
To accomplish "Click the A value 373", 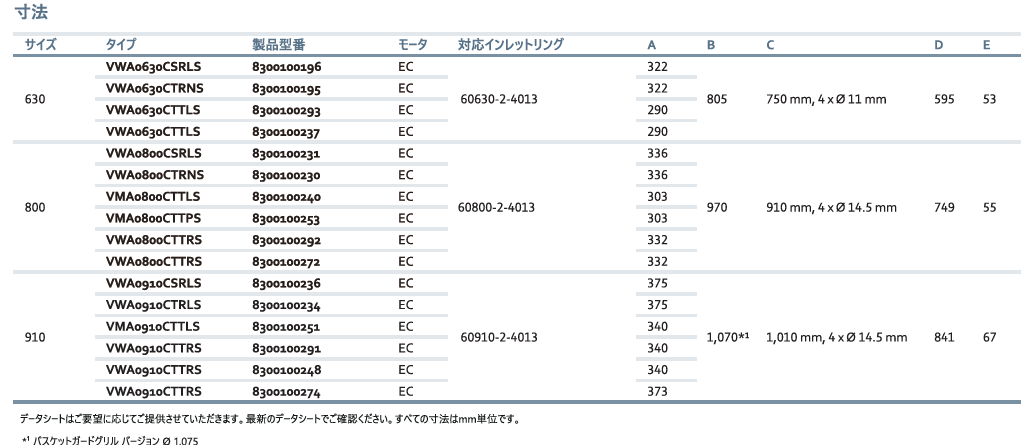I will click(x=657, y=392).
